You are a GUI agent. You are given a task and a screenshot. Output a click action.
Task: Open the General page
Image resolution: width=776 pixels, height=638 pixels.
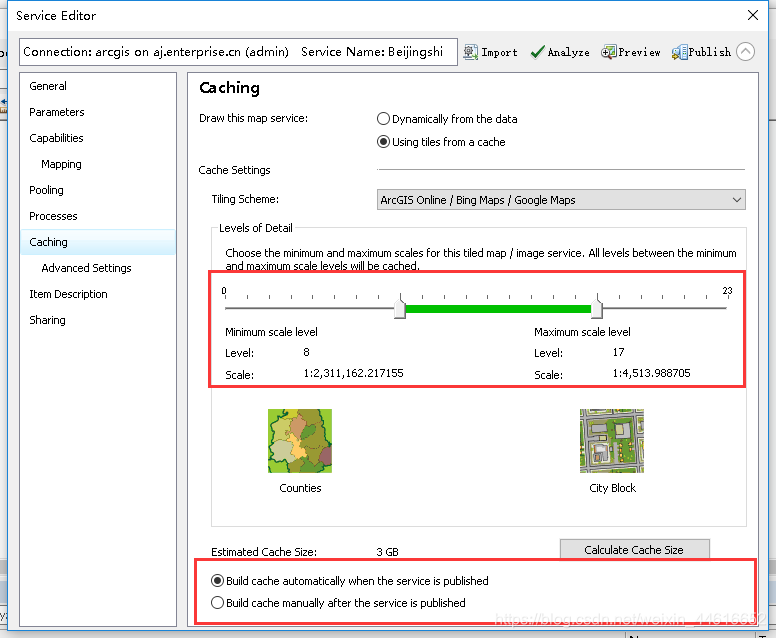pyautogui.click(x=48, y=86)
